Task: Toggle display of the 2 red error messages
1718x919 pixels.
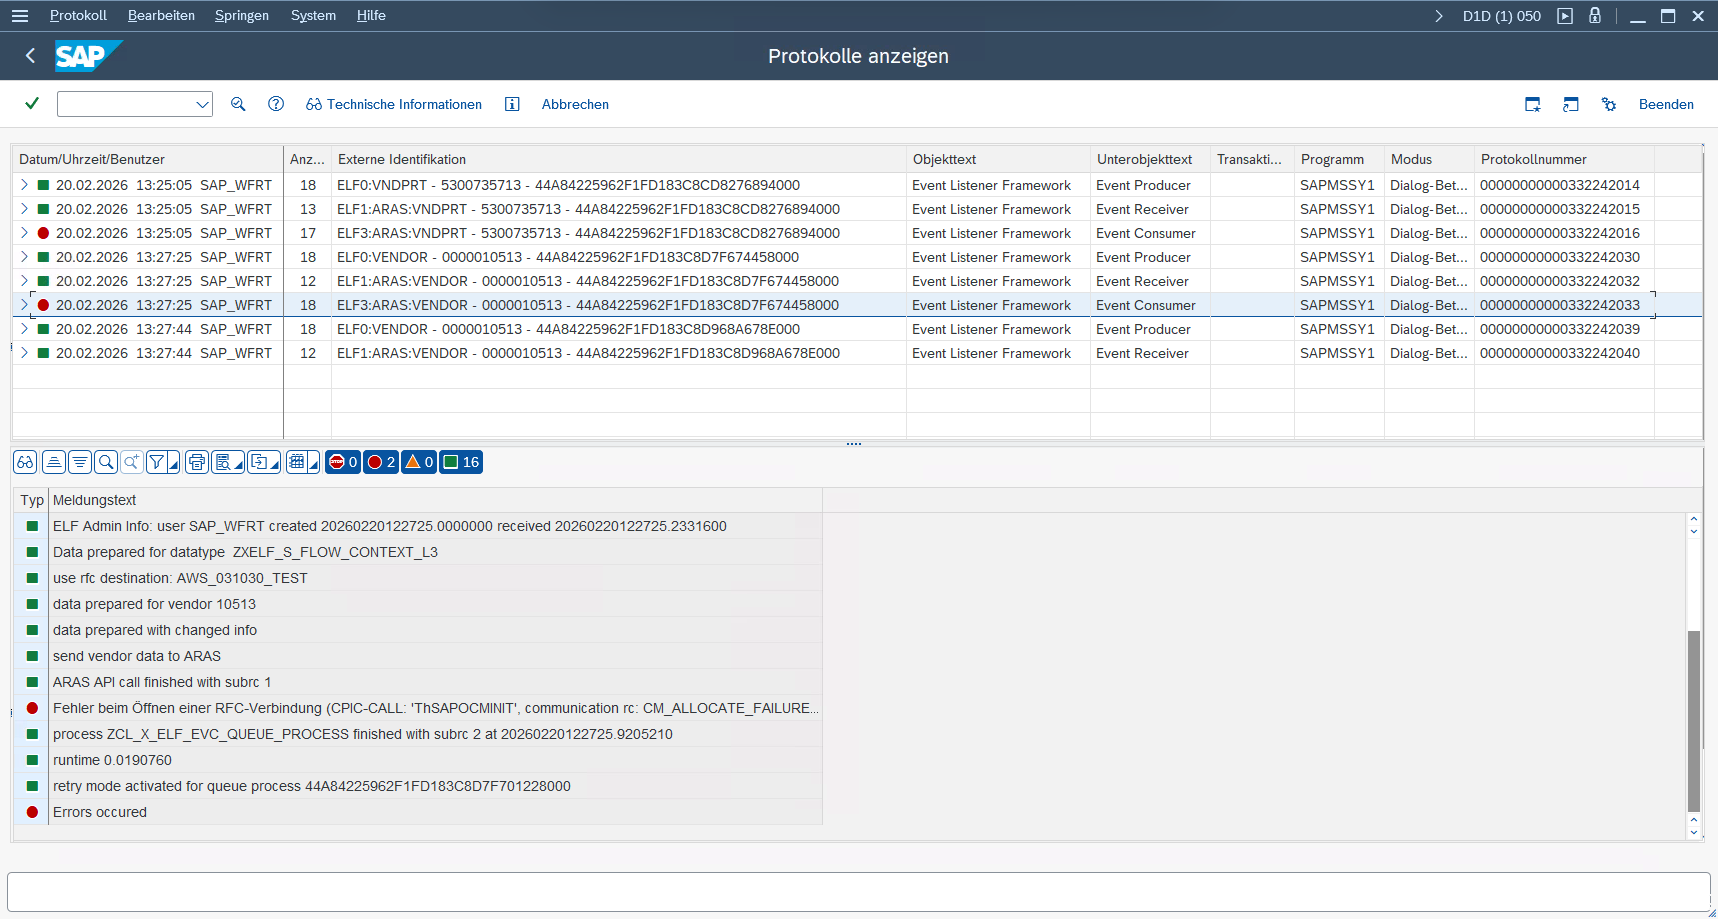Action: click(x=380, y=462)
